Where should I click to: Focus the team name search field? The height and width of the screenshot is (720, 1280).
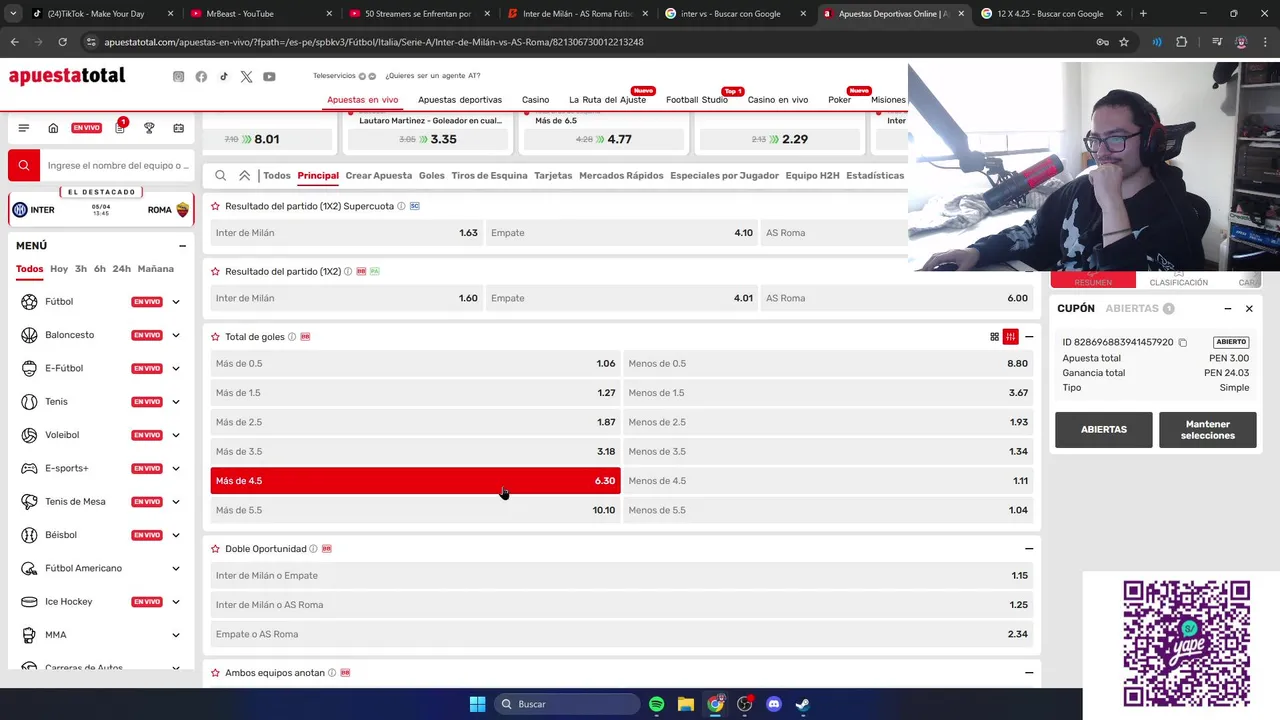pos(118,166)
